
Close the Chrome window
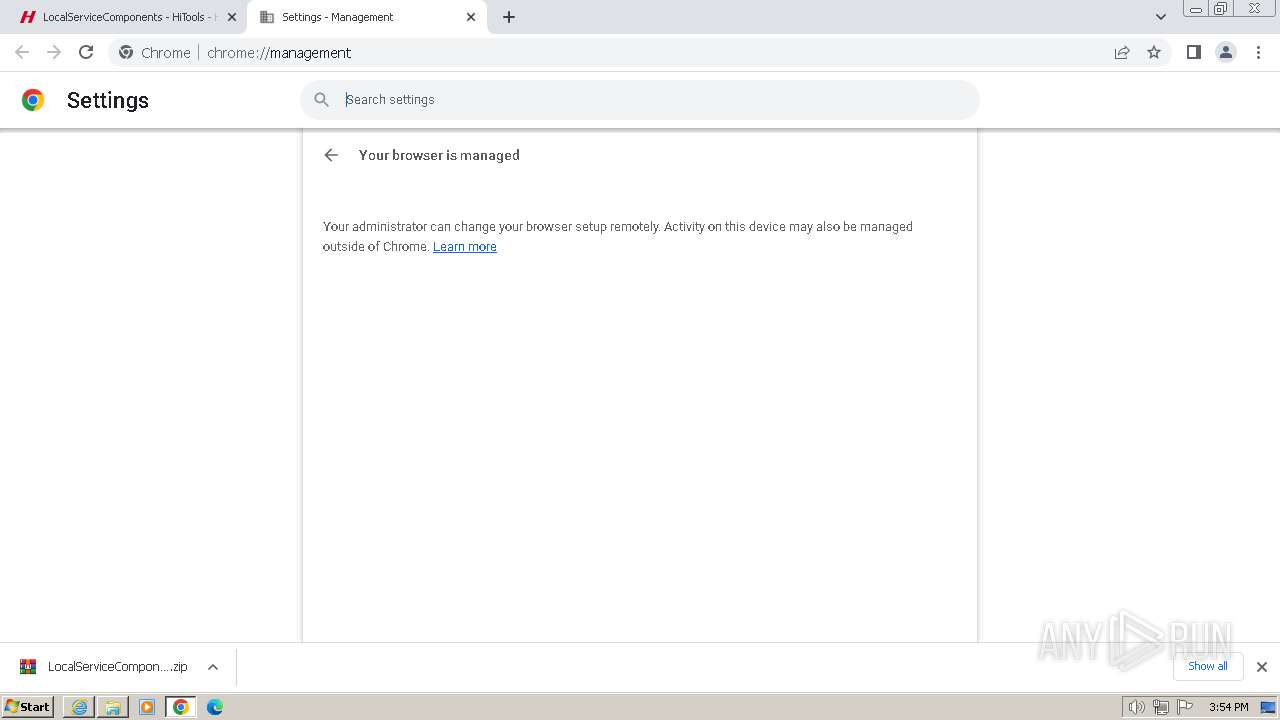point(1254,9)
